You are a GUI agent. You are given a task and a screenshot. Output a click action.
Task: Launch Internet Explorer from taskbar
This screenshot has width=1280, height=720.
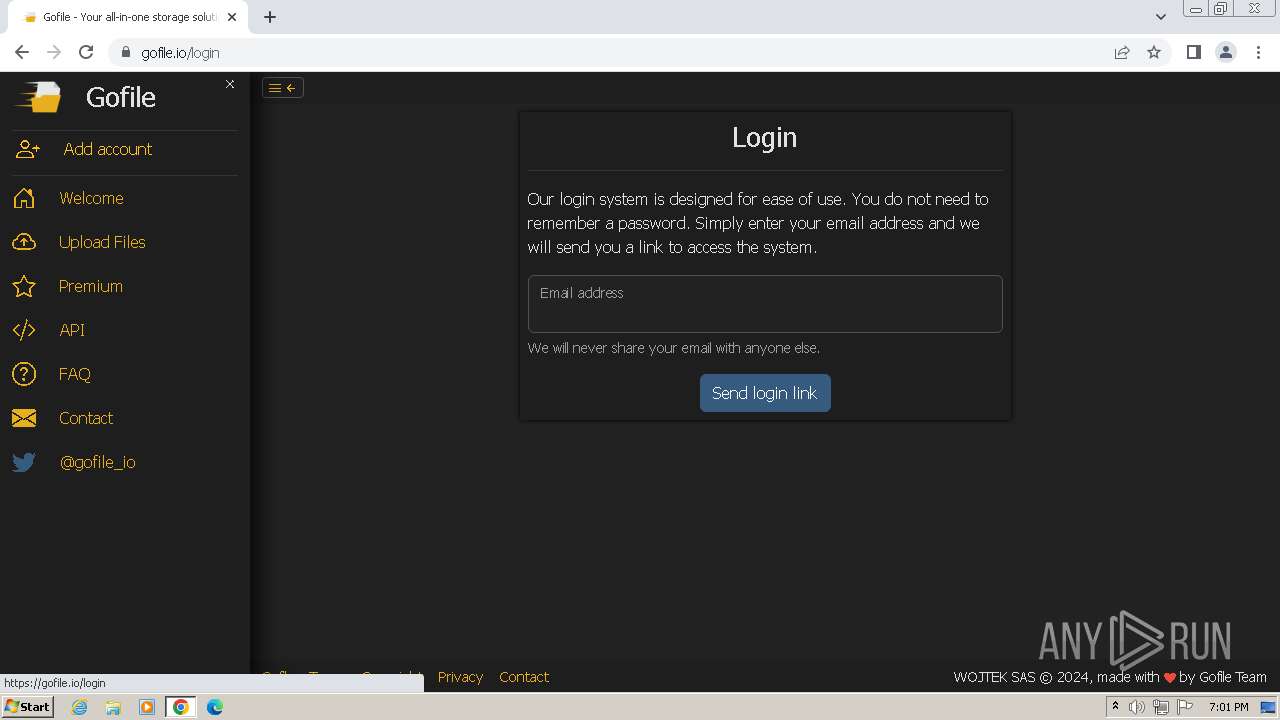click(x=80, y=707)
